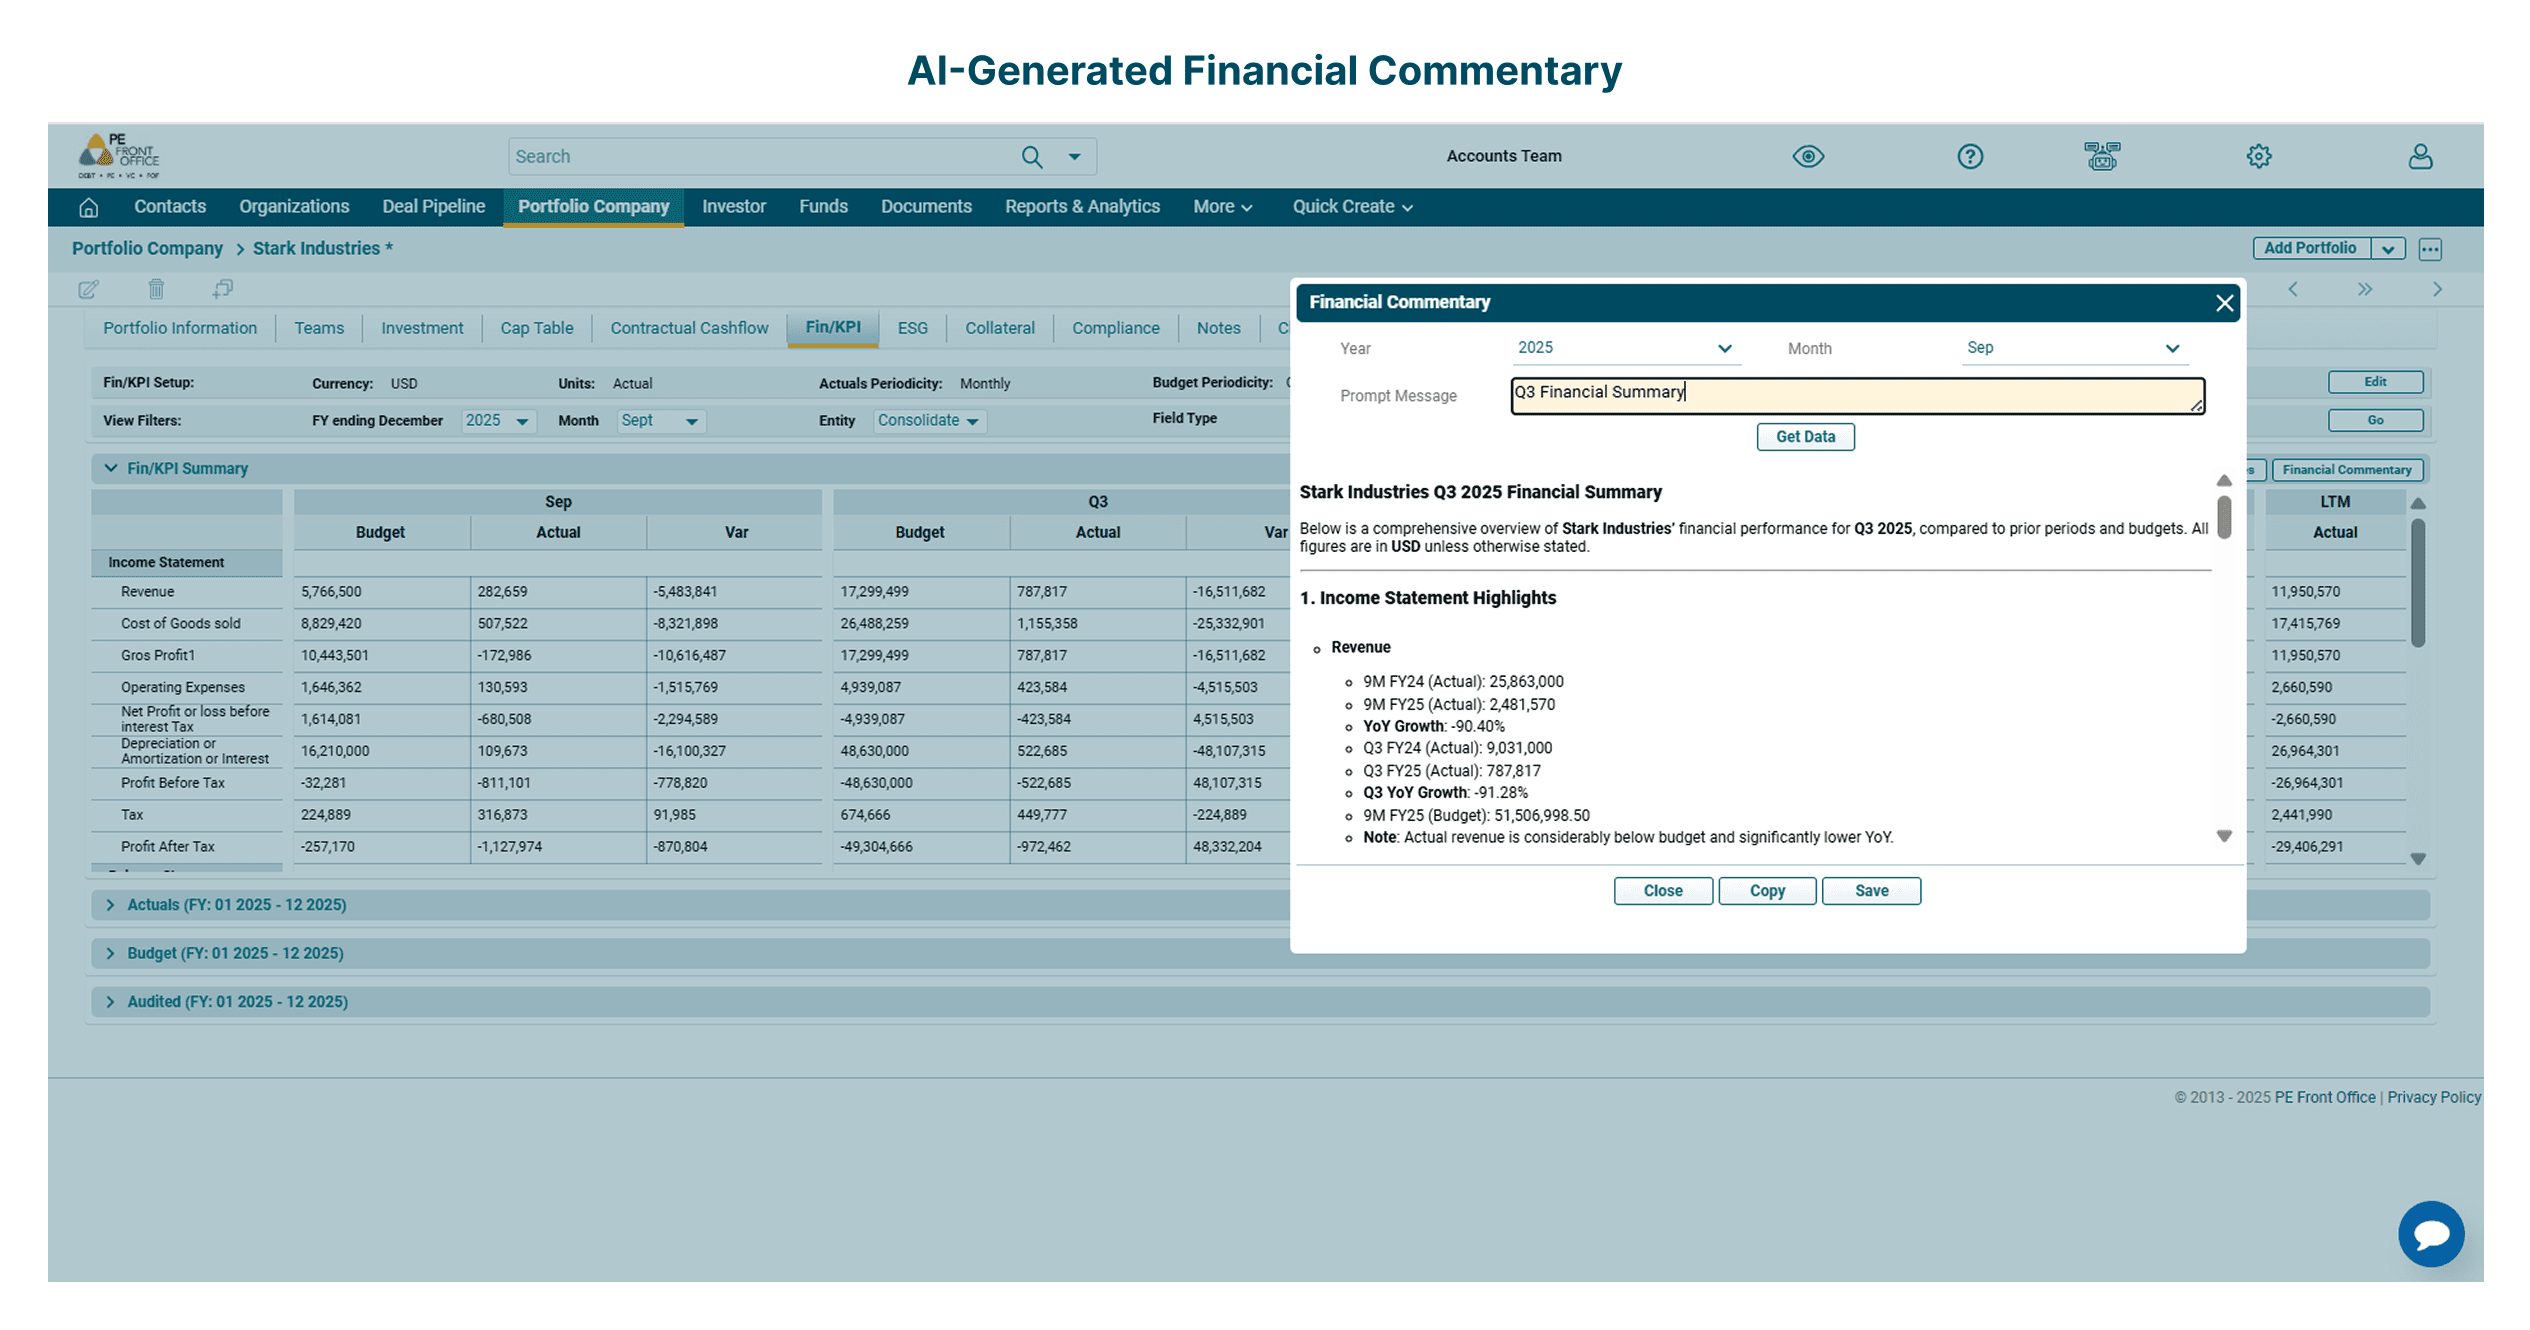This screenshot has height=1330, width=2530.
Task: Open the FY ending year 2025 dropdown
Action: pos(498,421)
